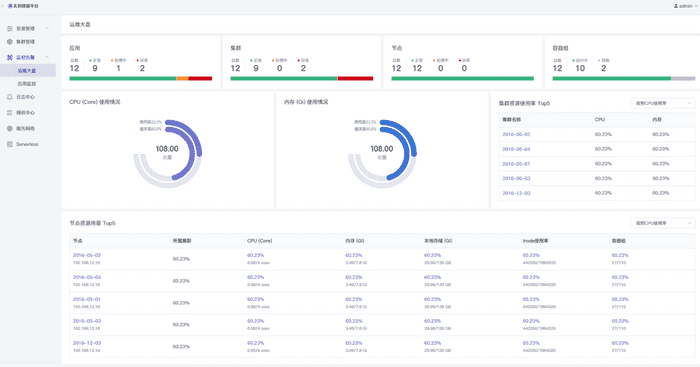Click memory 60.23% value in node 2016-05-04 row
The image size is (700, 367).
click(x=354, y=277)
